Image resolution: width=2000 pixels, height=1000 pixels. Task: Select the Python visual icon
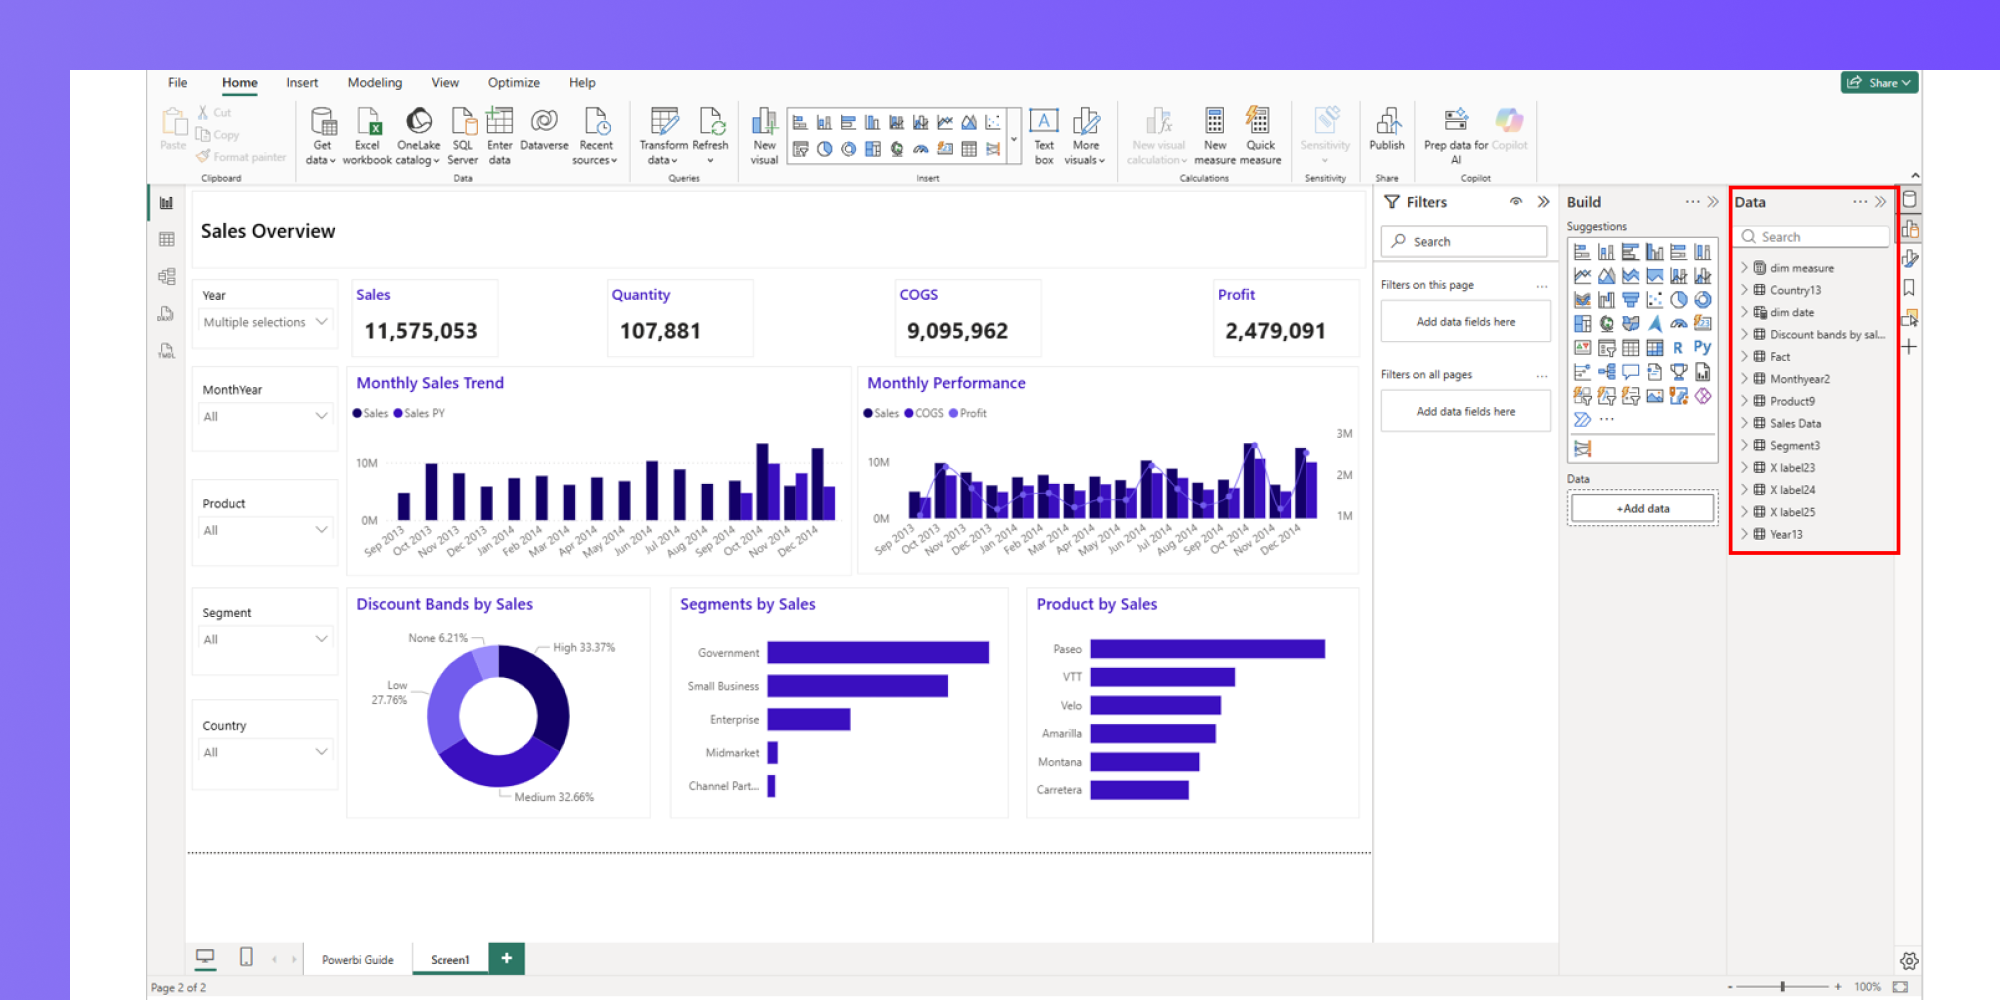pyautogui.click(x=1702, y=348)
